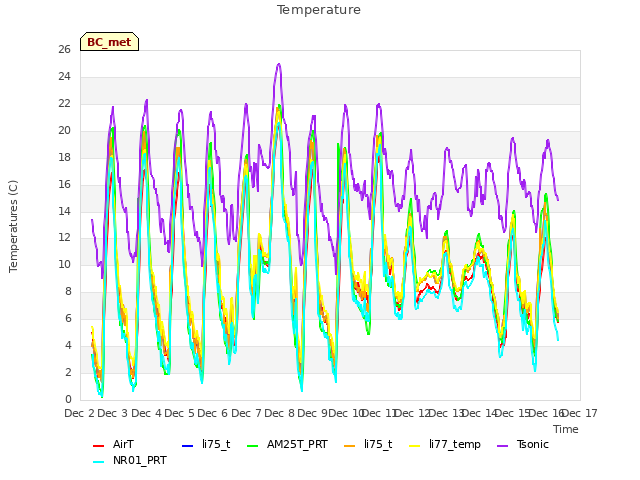640x480 pixels.
Task: Click the 14 y-axis tick label
Action: coord(64,211)
